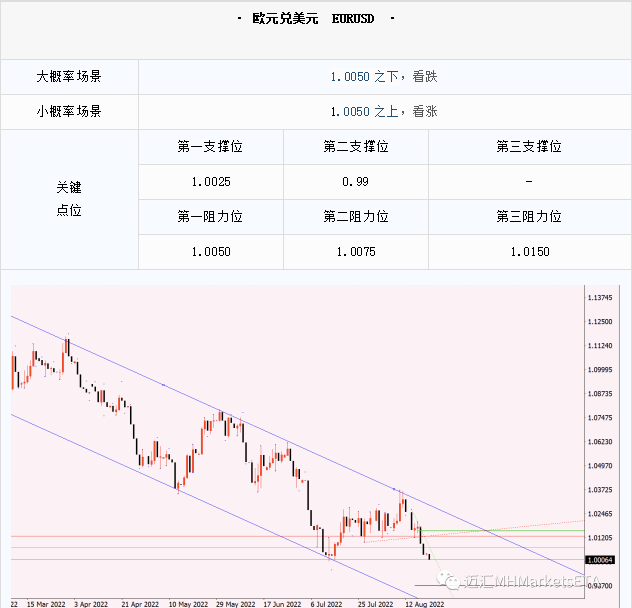Click the 3 Apr 2022 date label
The image size is (632, 608).
91,604
